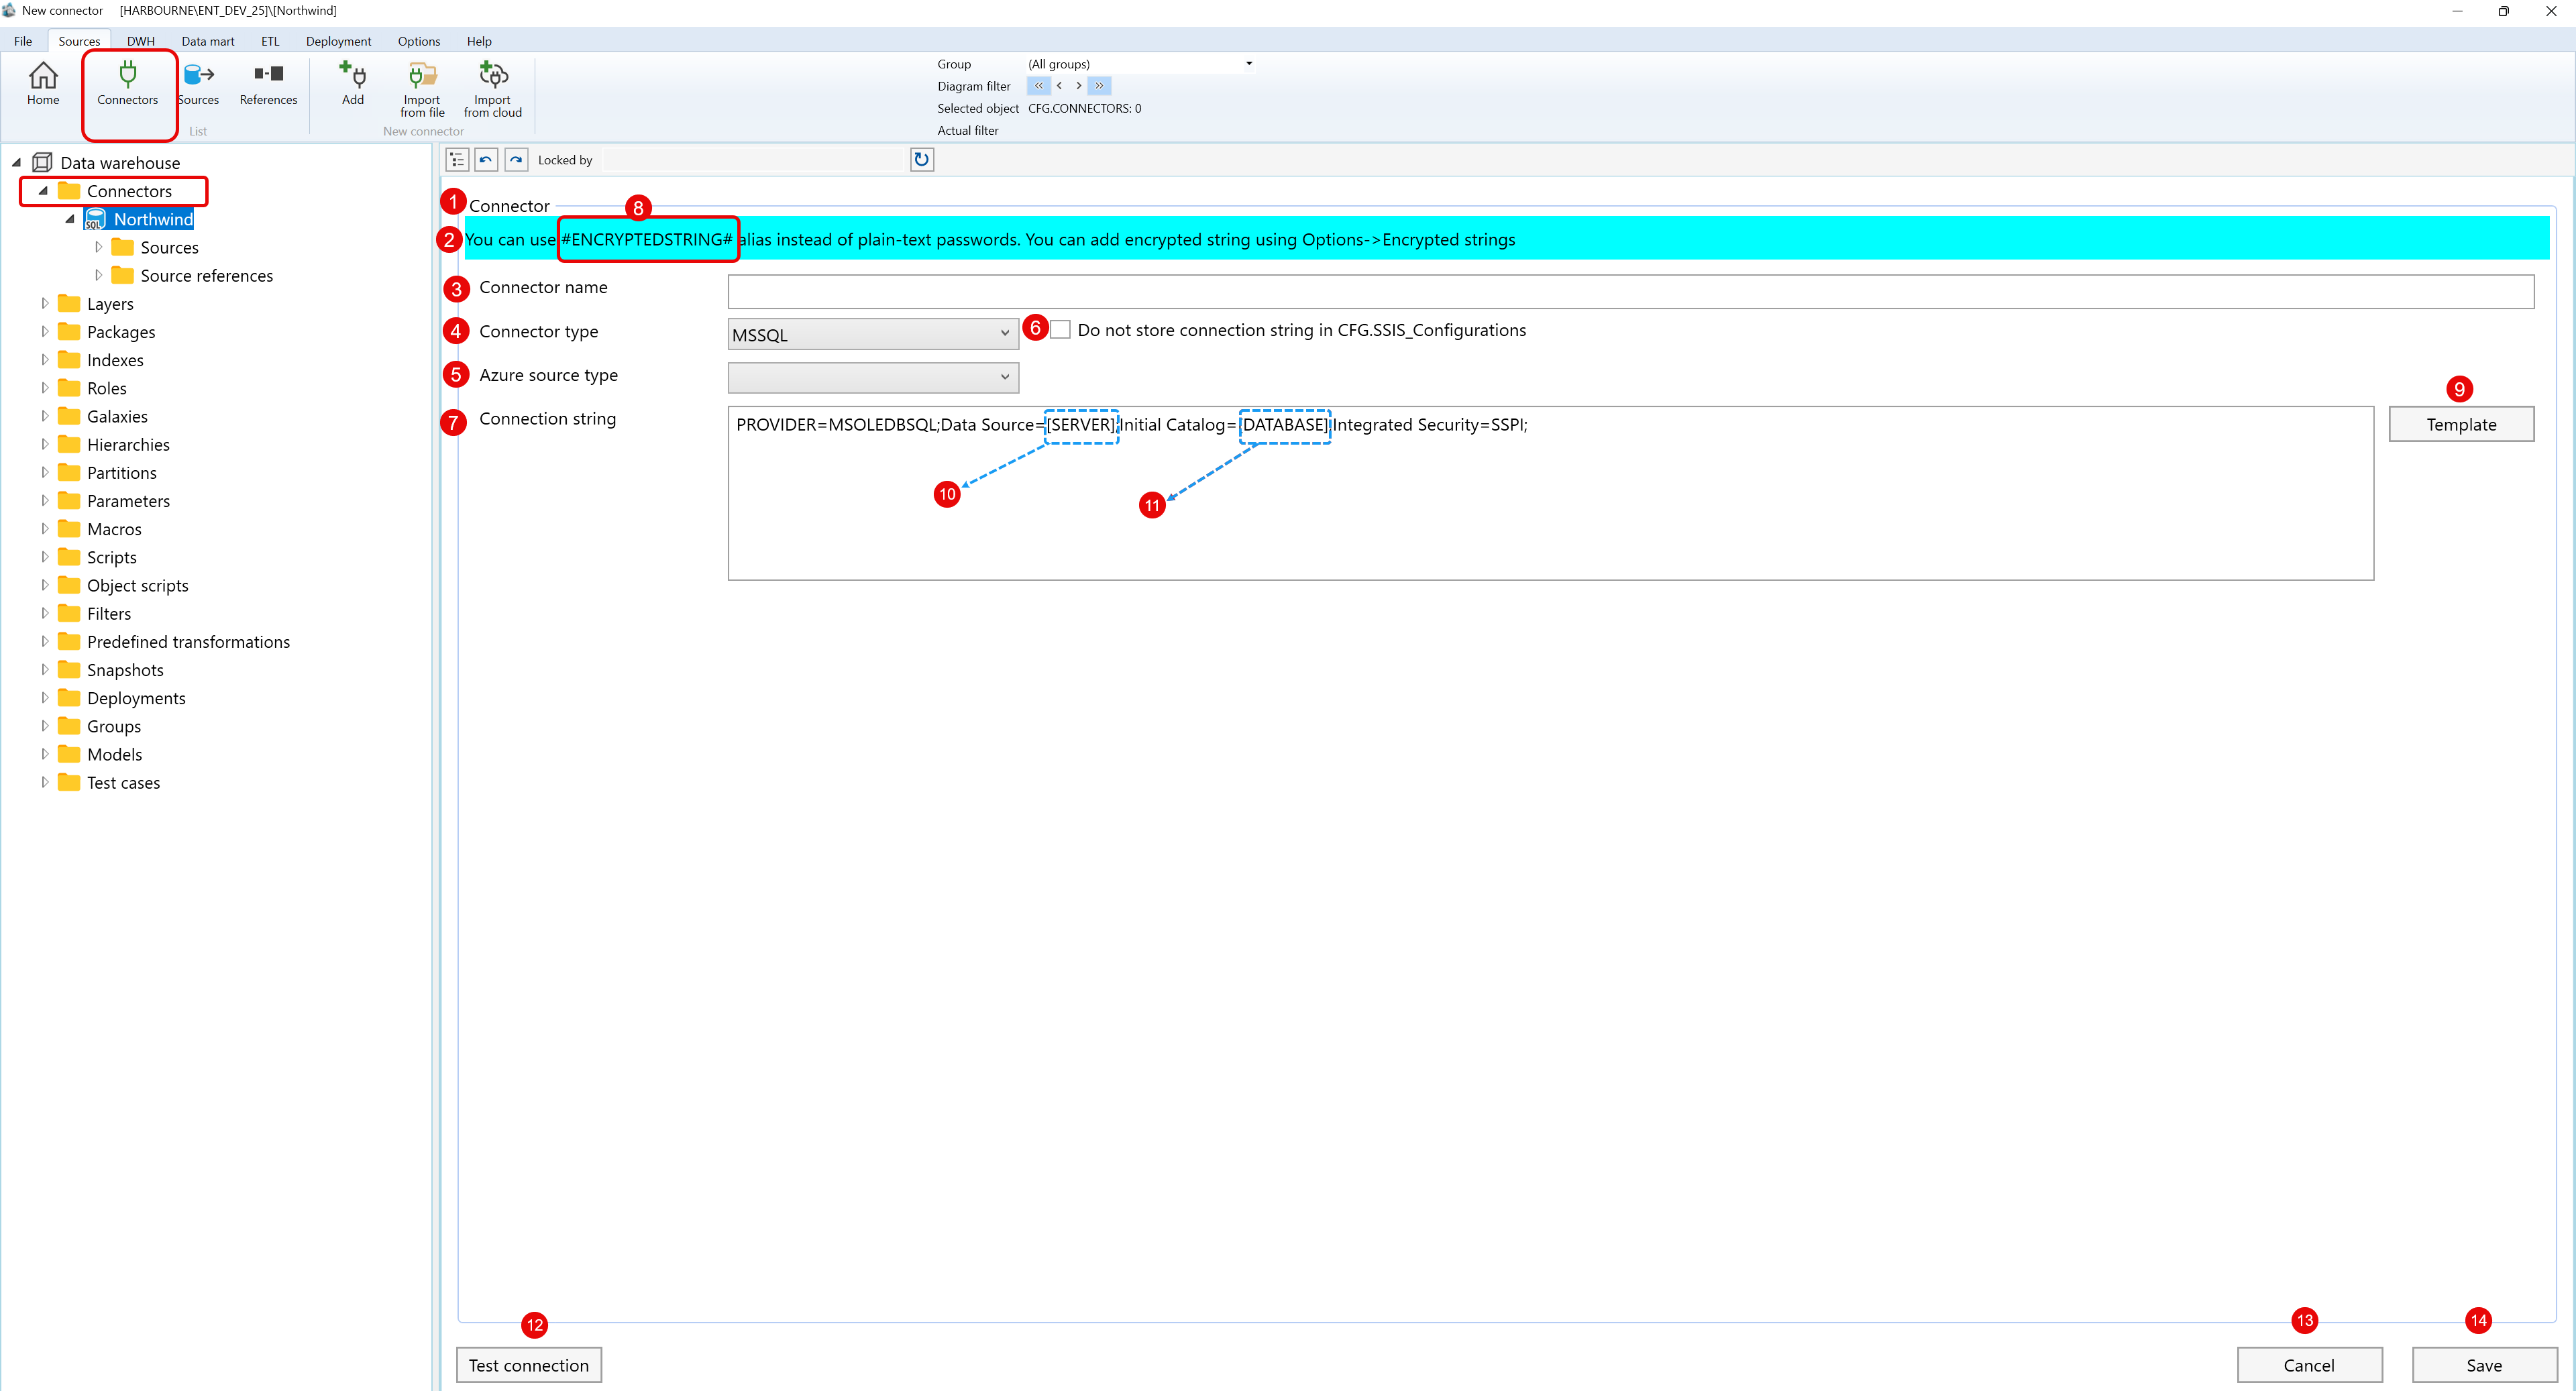This screenshot has height=1391, width=2576.
Task: Go to the first diagram filter
Action: pos(1038,86)
